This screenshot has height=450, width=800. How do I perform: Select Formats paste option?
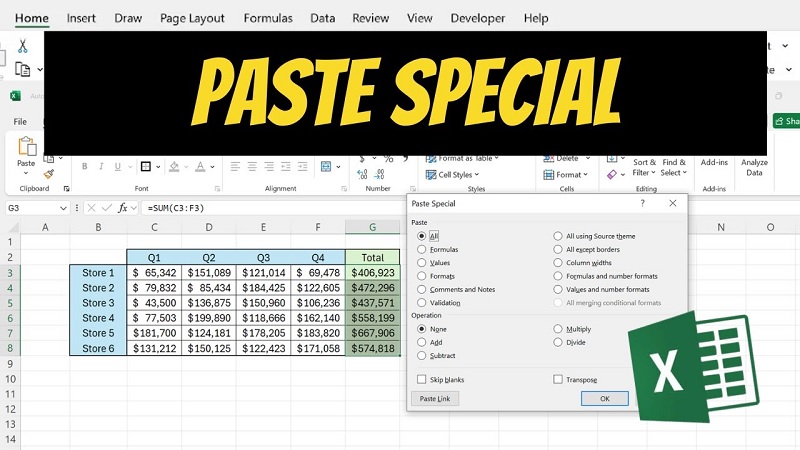coord(421,276)
